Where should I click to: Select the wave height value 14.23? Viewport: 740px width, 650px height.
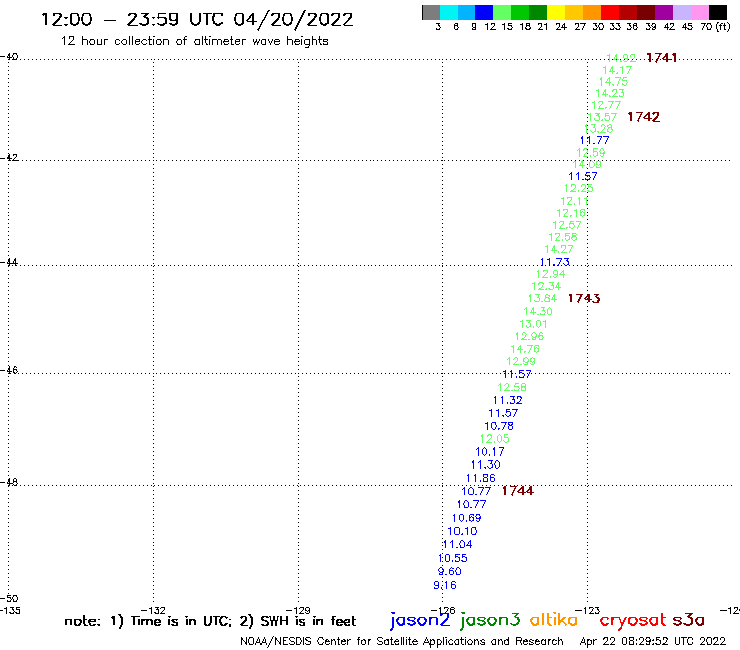pos(610,93)
